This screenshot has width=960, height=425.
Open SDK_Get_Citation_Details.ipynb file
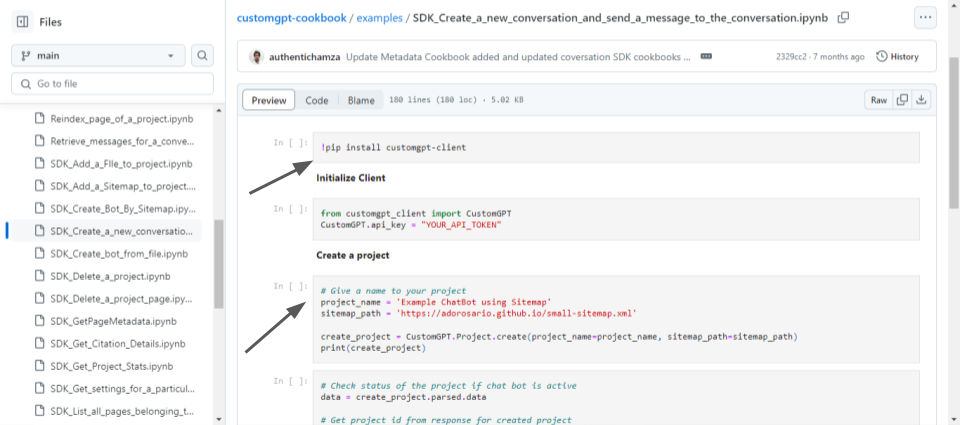118,344
